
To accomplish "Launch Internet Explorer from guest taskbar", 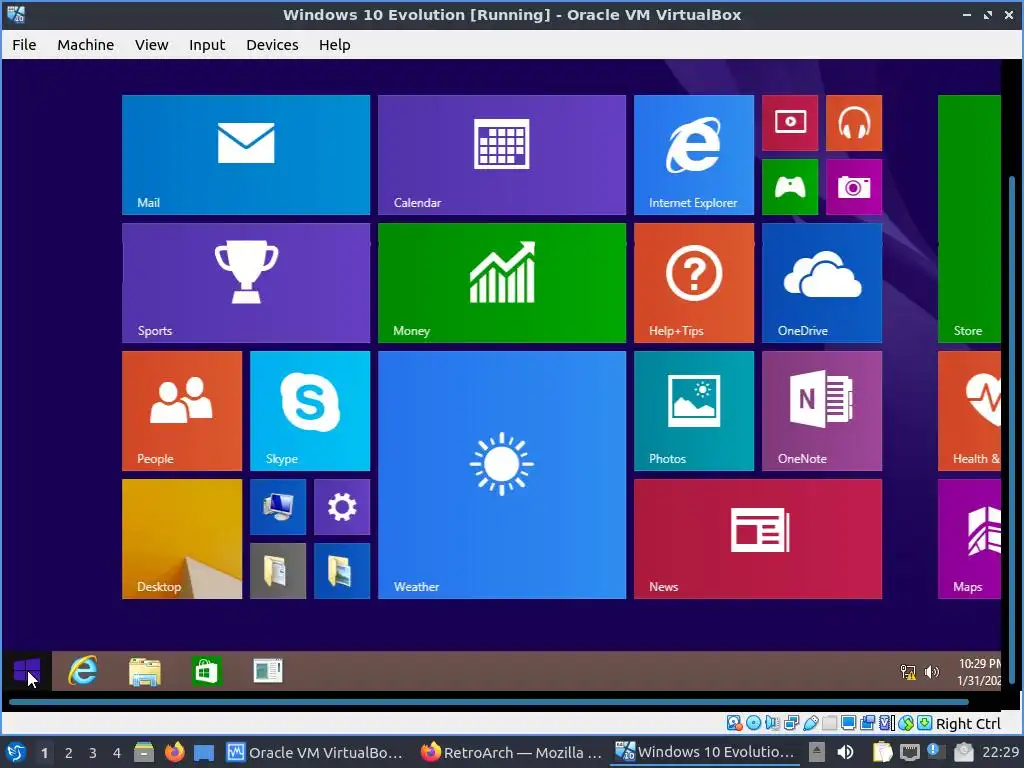I will point(83,671).
